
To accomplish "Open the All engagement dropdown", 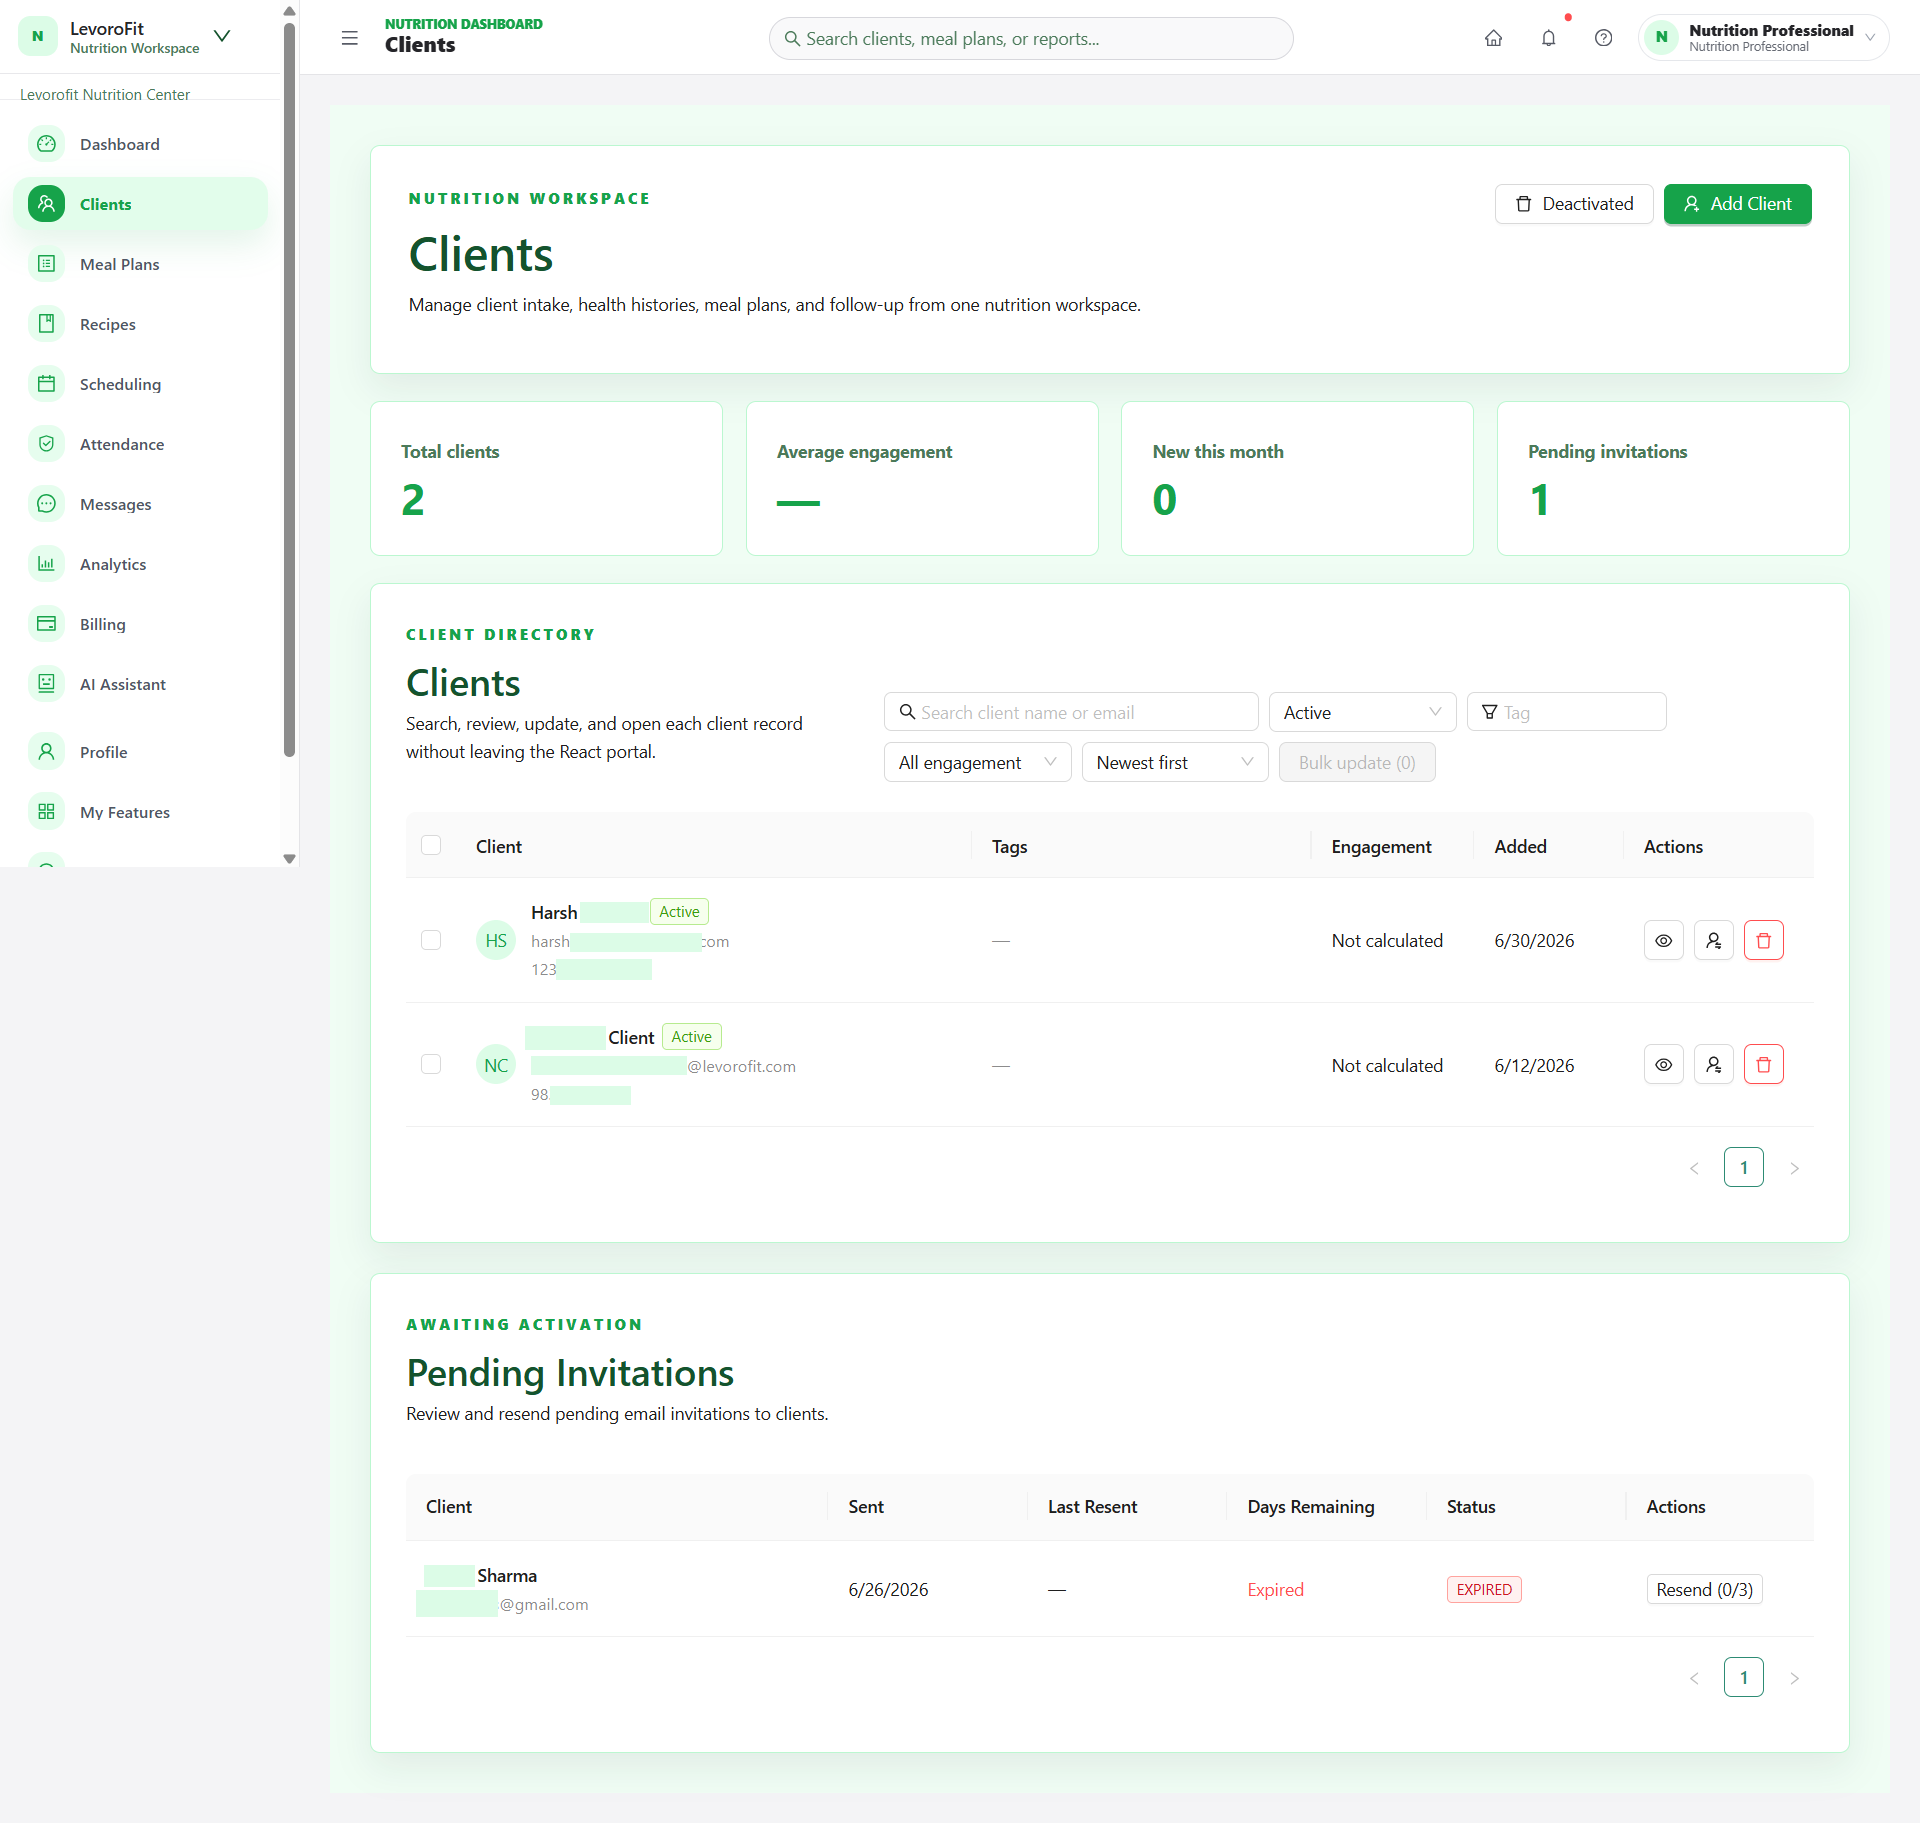I will pos(977,762).
